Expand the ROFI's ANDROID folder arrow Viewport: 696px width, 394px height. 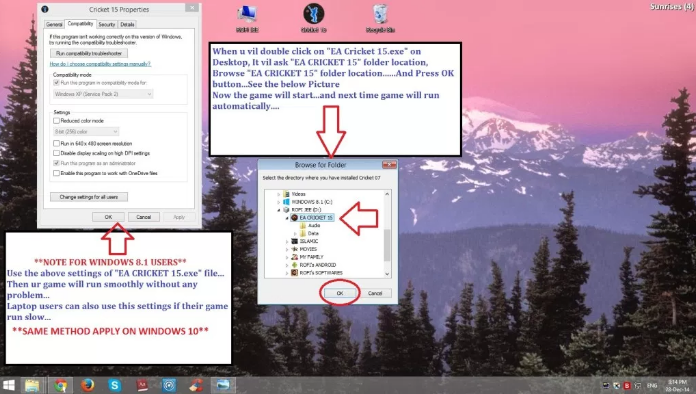[287, 265]
